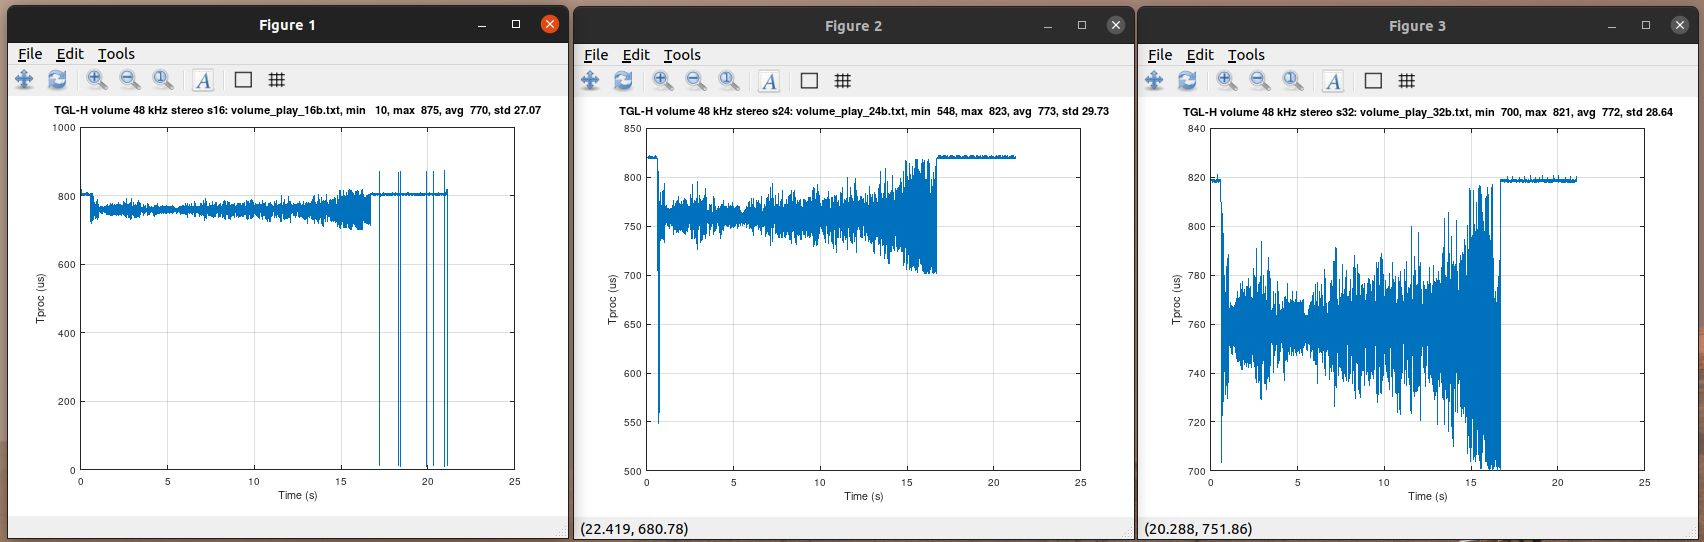Select the Pan tool in Figure 2
The height and width of the screenshot is (542, 1704).
(590, 81)
